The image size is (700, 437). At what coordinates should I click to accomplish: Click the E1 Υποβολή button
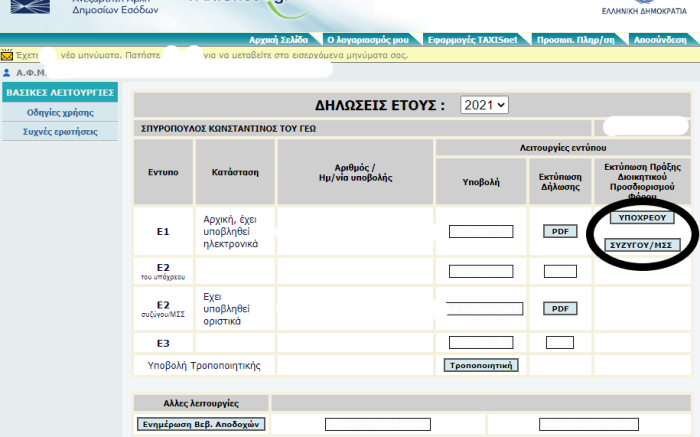[x=481, y=231]
